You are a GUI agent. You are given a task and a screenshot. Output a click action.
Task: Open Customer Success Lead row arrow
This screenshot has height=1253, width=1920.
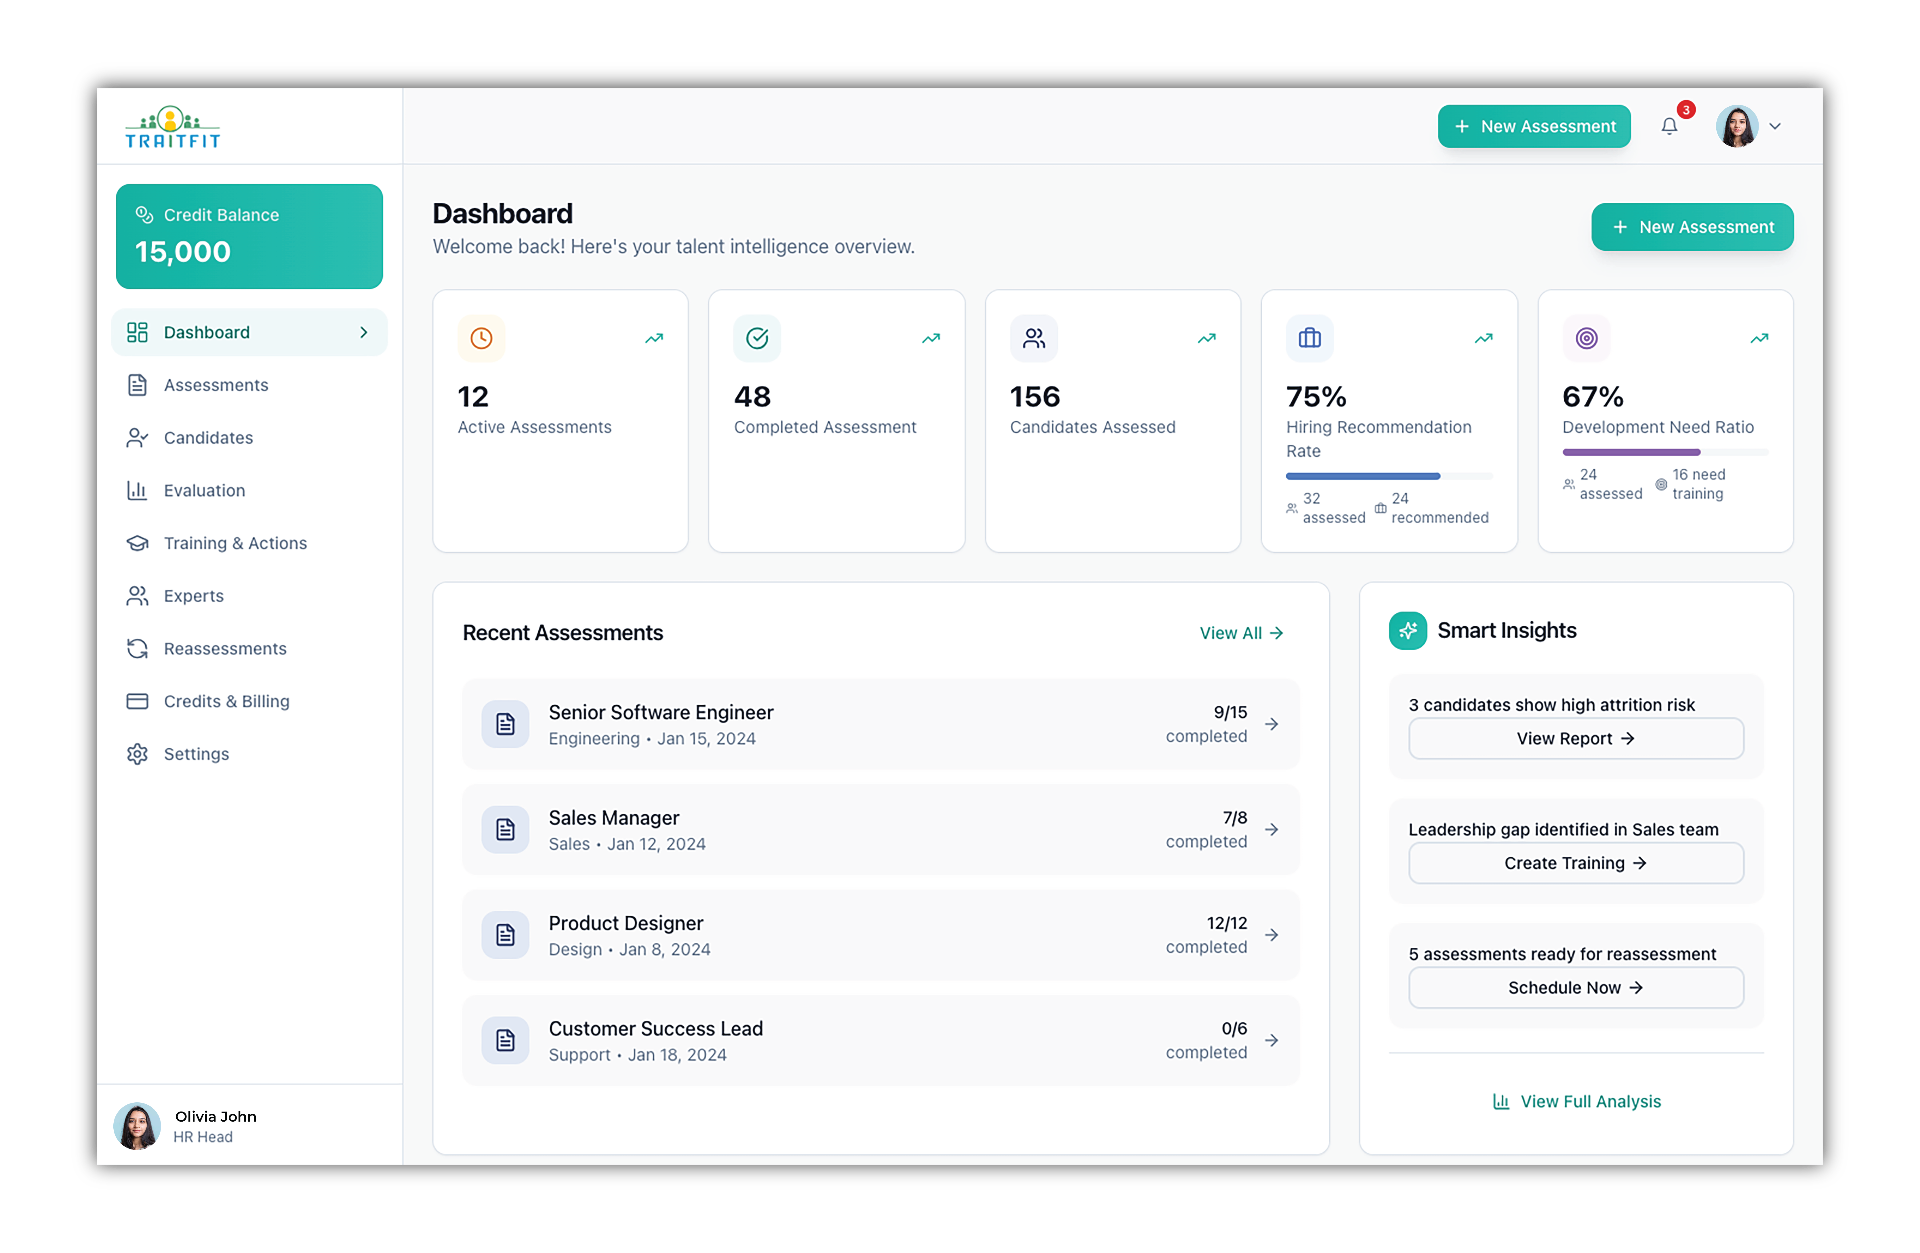pyautogui.click(x=1272, y=1041)
